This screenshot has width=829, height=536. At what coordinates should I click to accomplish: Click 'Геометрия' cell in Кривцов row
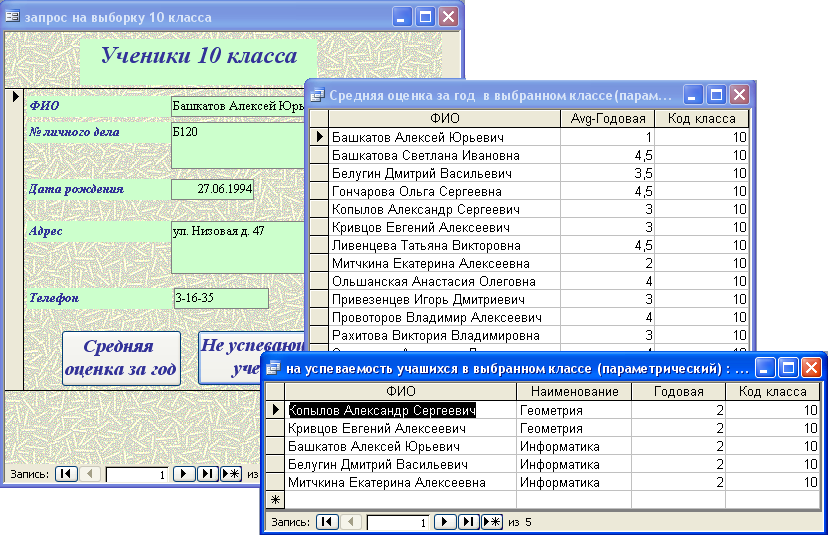click(x=574, y=428)
